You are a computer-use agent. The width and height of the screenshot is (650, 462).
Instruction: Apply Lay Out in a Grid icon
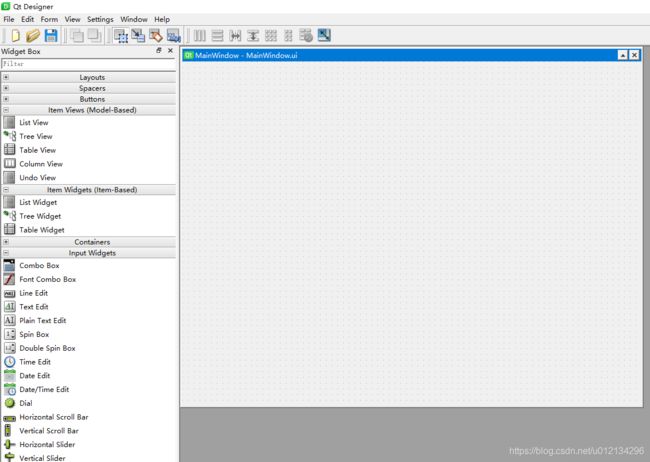[x=271, y=36]
